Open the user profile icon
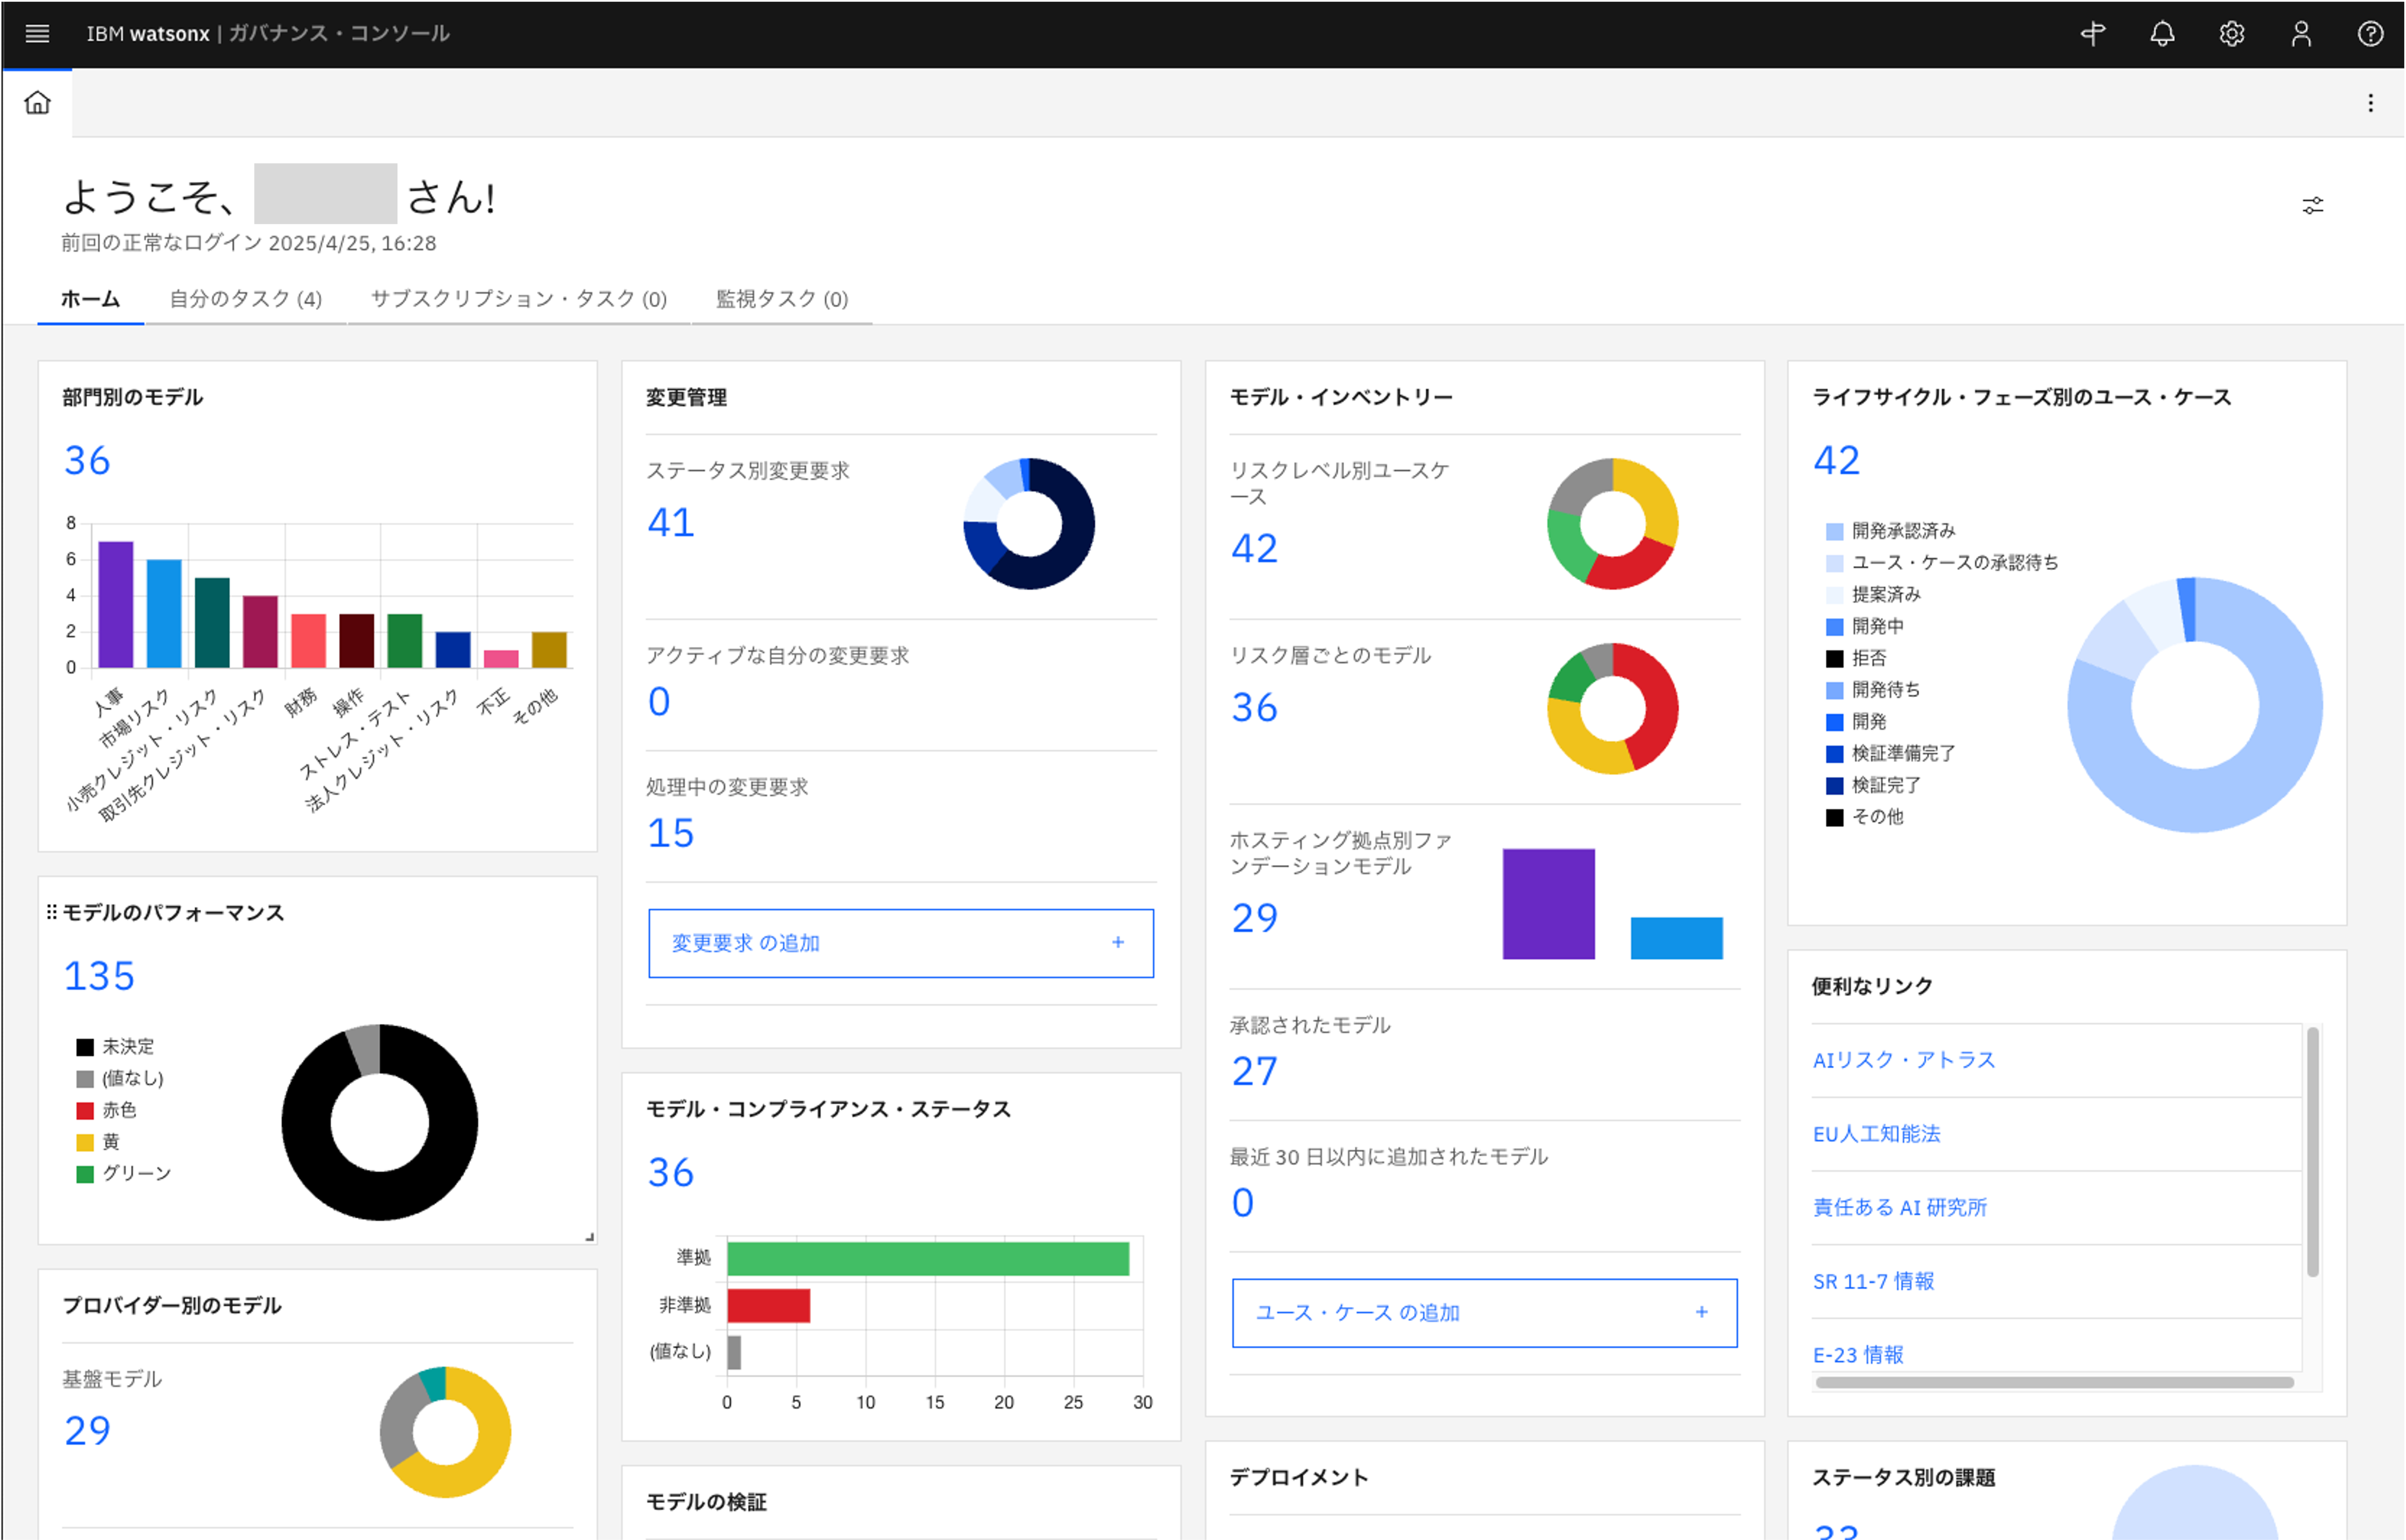The height and width of the screenshot is (1540, 2406). pos(2301,34)
